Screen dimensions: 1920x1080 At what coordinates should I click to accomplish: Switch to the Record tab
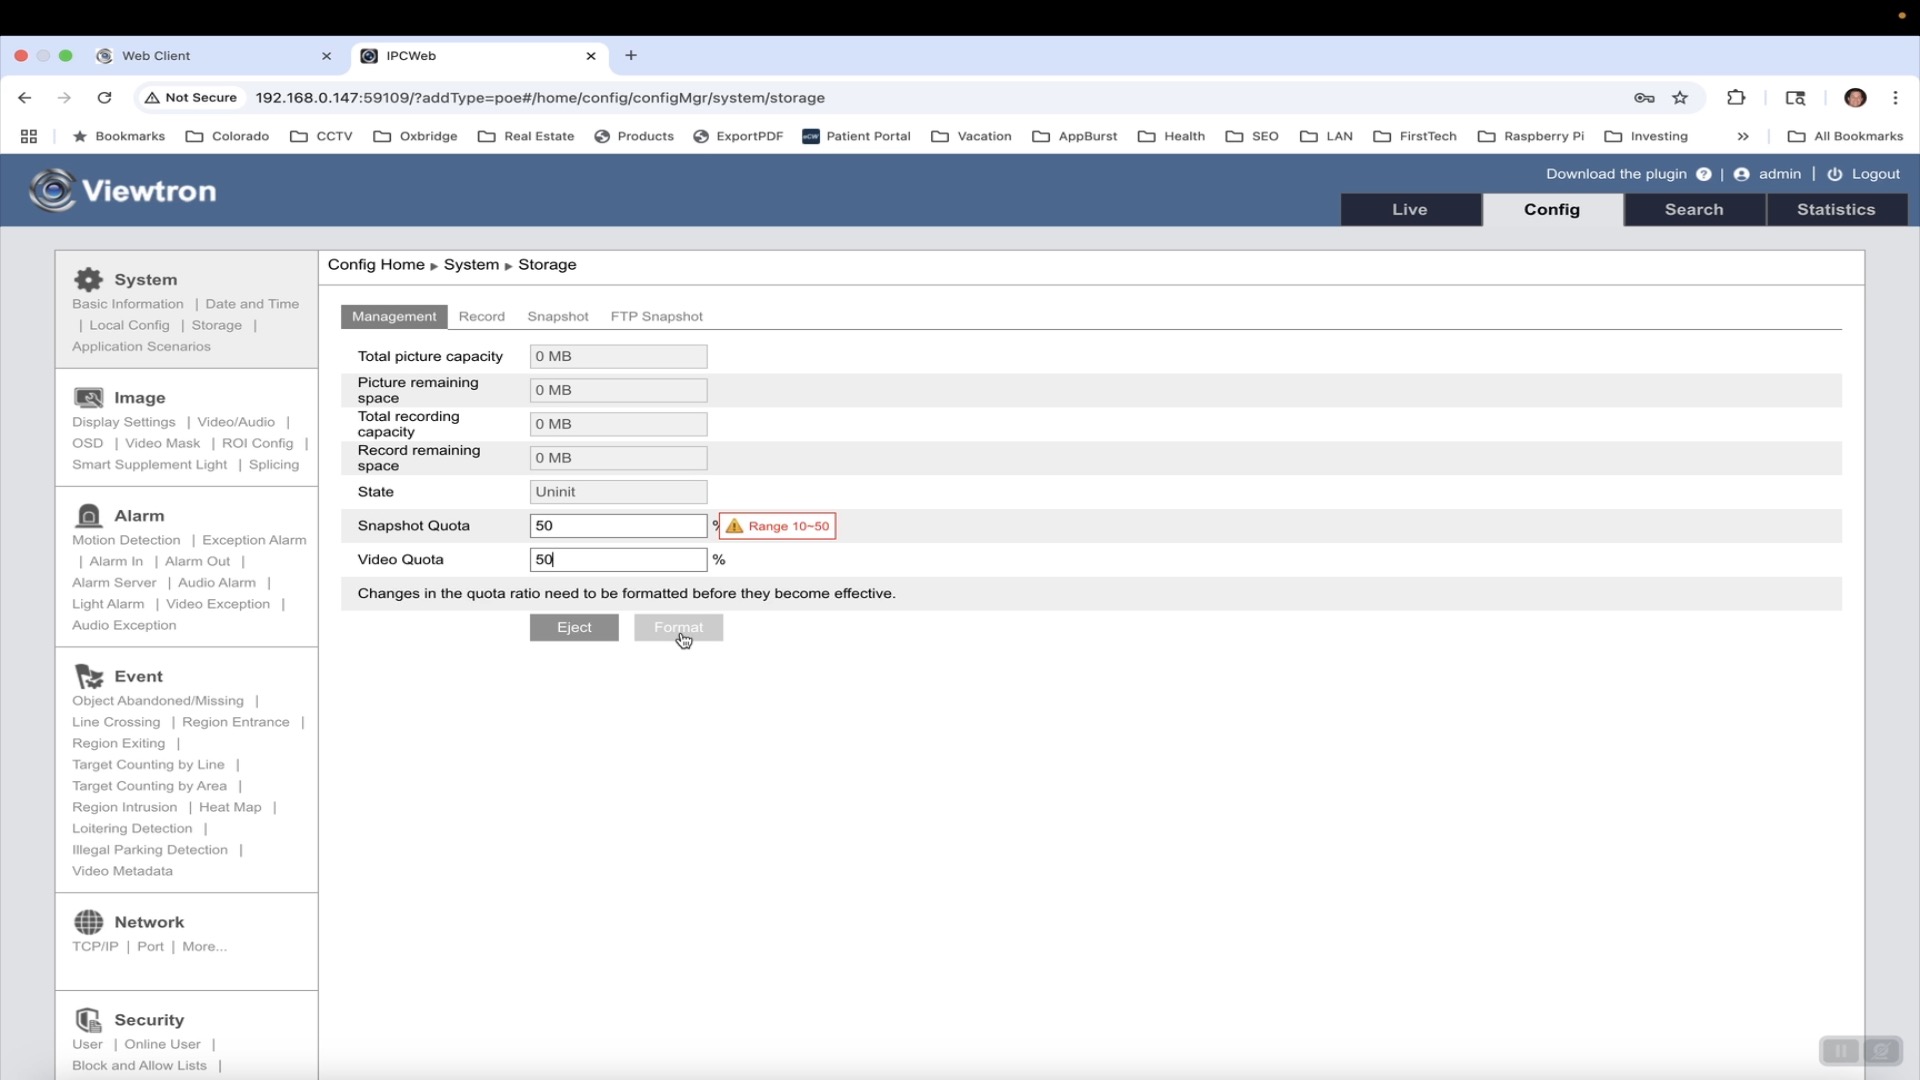(x=482, y=316)
